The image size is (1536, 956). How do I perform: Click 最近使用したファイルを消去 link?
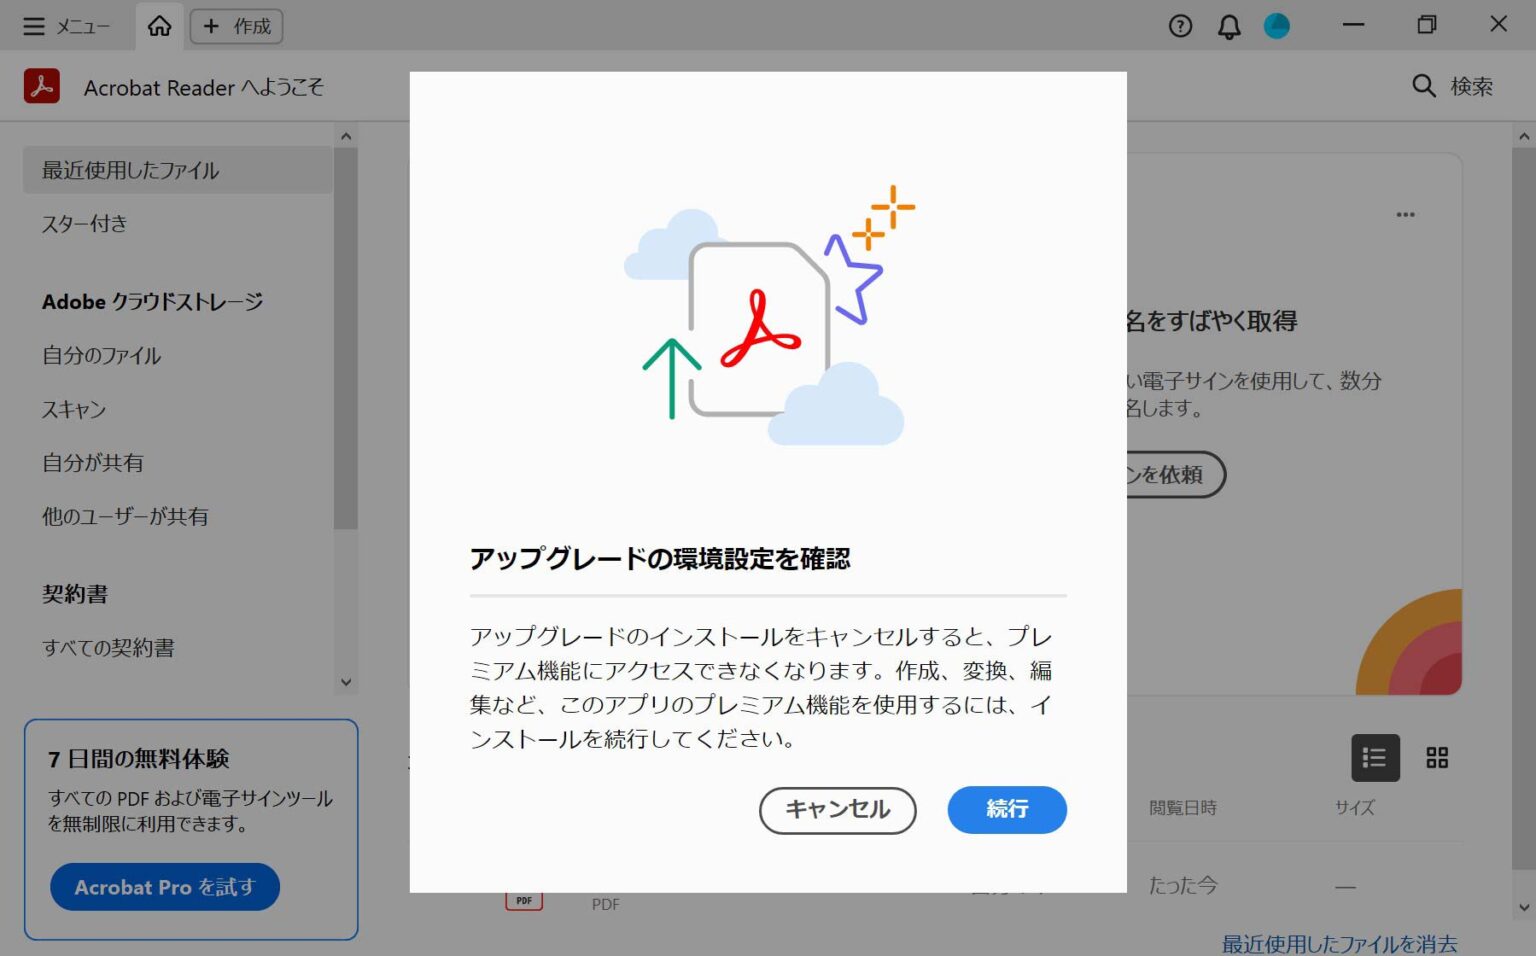click(1338, 943)
